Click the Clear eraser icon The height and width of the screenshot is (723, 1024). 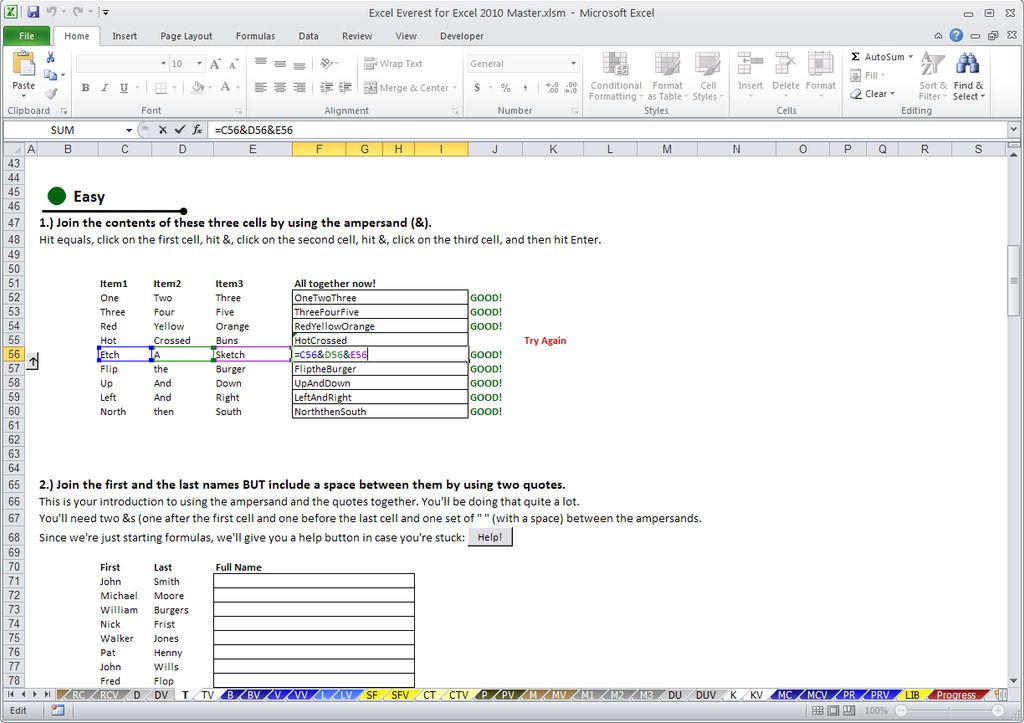856,94
